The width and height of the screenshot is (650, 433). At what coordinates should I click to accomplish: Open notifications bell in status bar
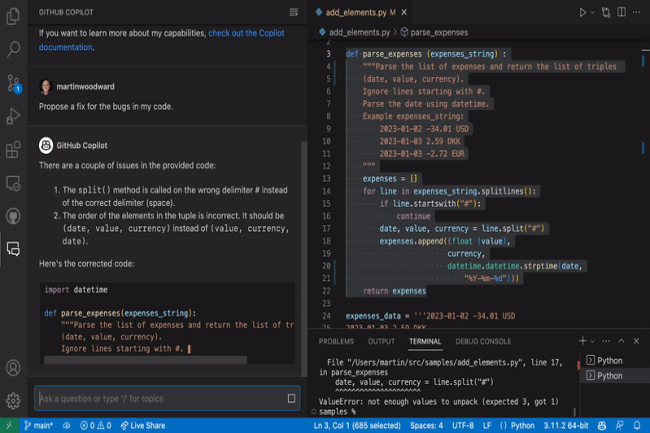click(637, 426)
